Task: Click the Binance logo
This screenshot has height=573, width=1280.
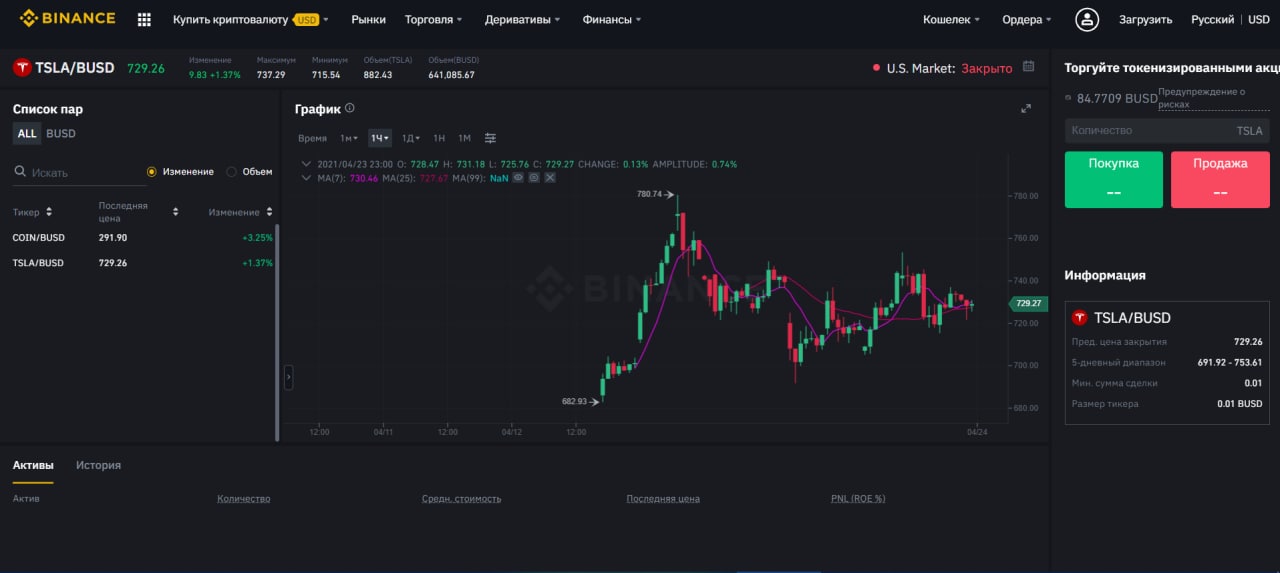Action: click(67, 18)
